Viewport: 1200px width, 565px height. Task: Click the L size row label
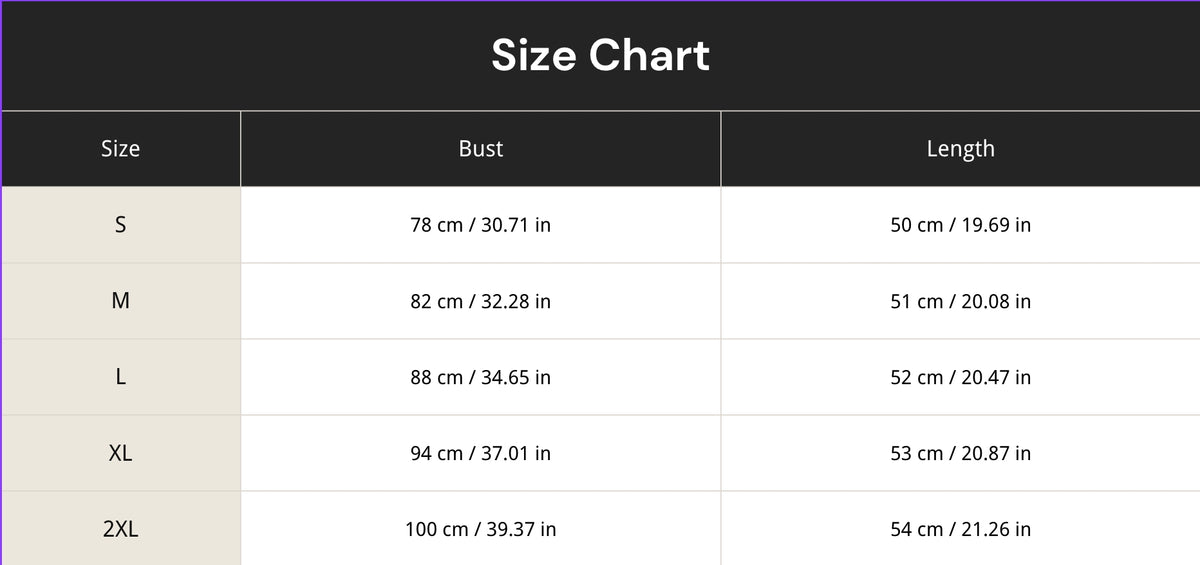coord(120,377)
